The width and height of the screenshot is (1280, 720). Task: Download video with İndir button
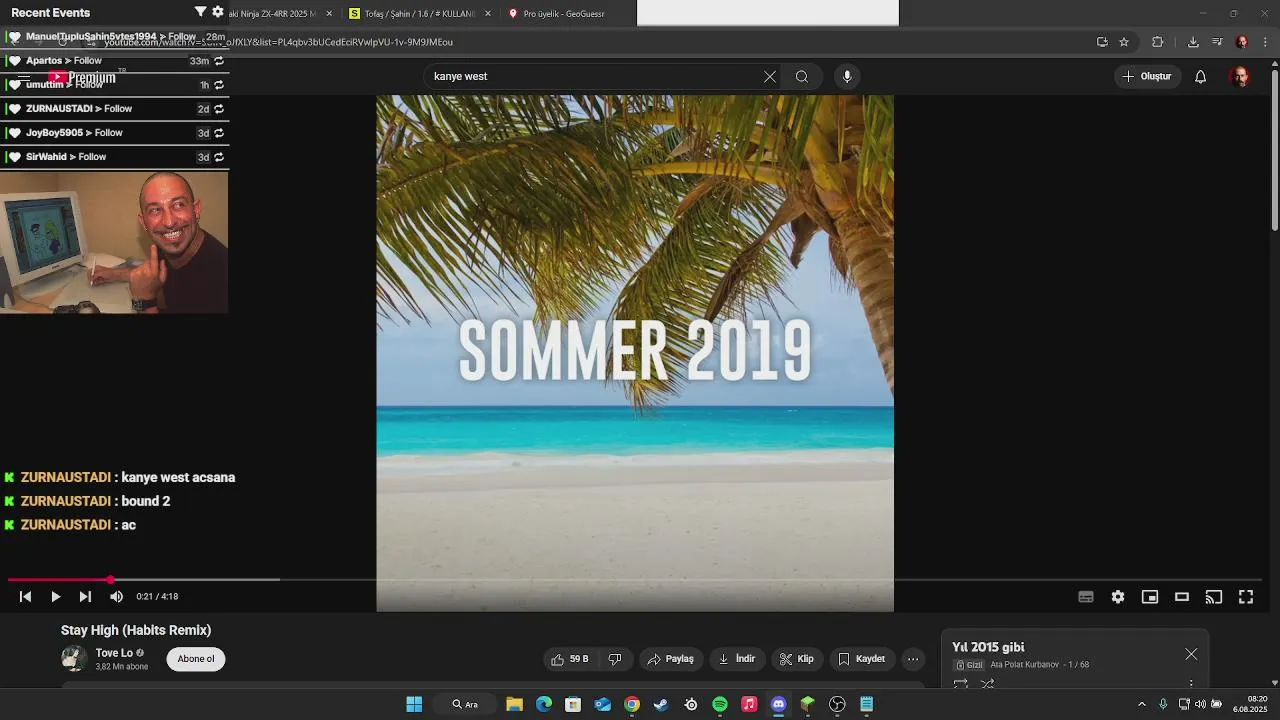pos(737,659)
